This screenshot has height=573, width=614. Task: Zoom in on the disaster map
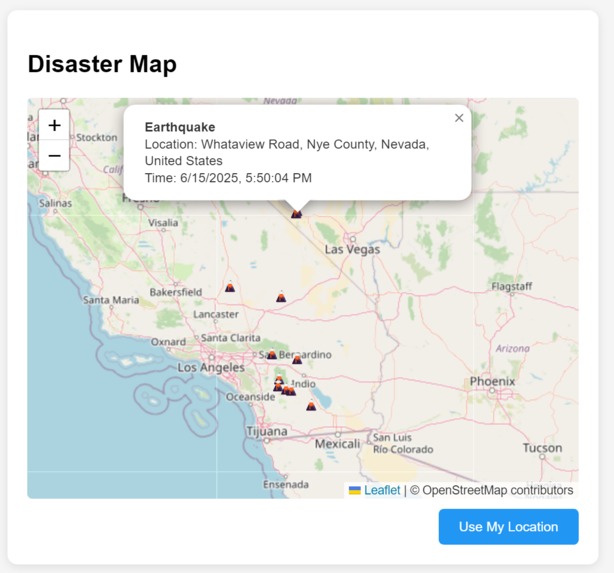click(x=54, y=125)
